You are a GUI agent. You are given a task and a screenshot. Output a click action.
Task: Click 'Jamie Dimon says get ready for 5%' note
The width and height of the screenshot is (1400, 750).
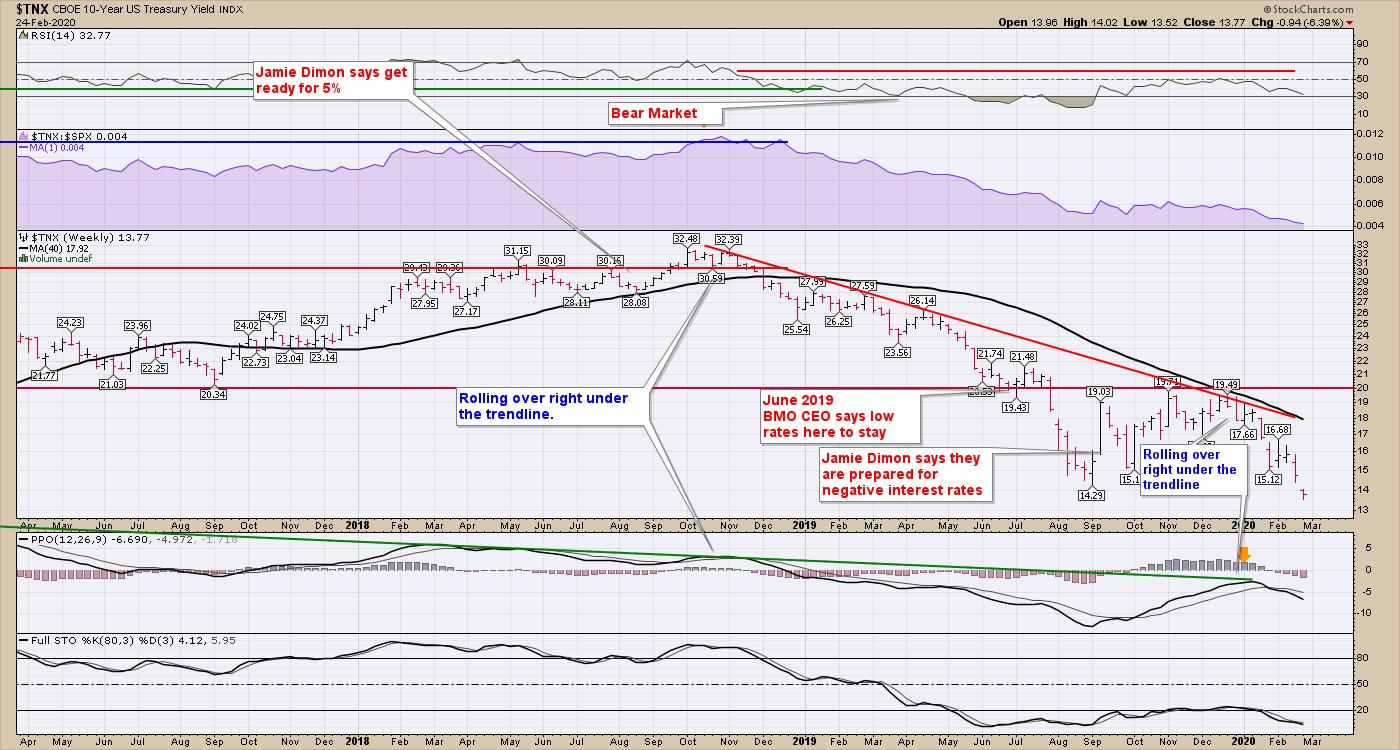pos(331,80)
